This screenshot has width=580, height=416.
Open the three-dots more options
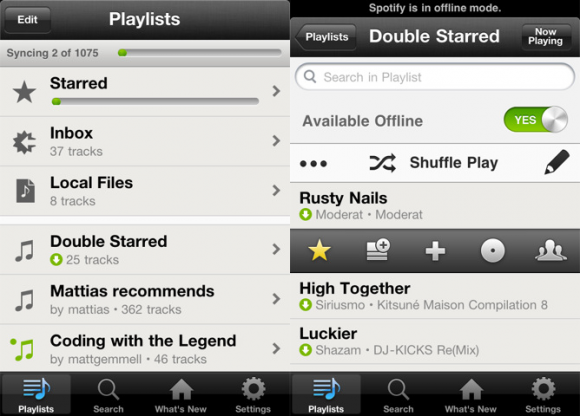(313, 163)
